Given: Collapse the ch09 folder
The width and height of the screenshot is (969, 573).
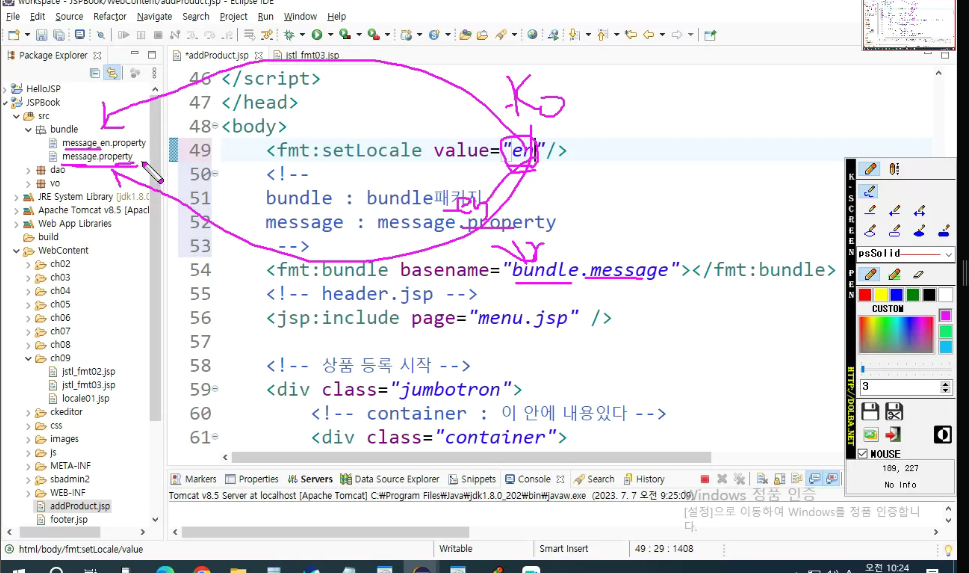Looking at the screenshot, I should click(28, 359).
